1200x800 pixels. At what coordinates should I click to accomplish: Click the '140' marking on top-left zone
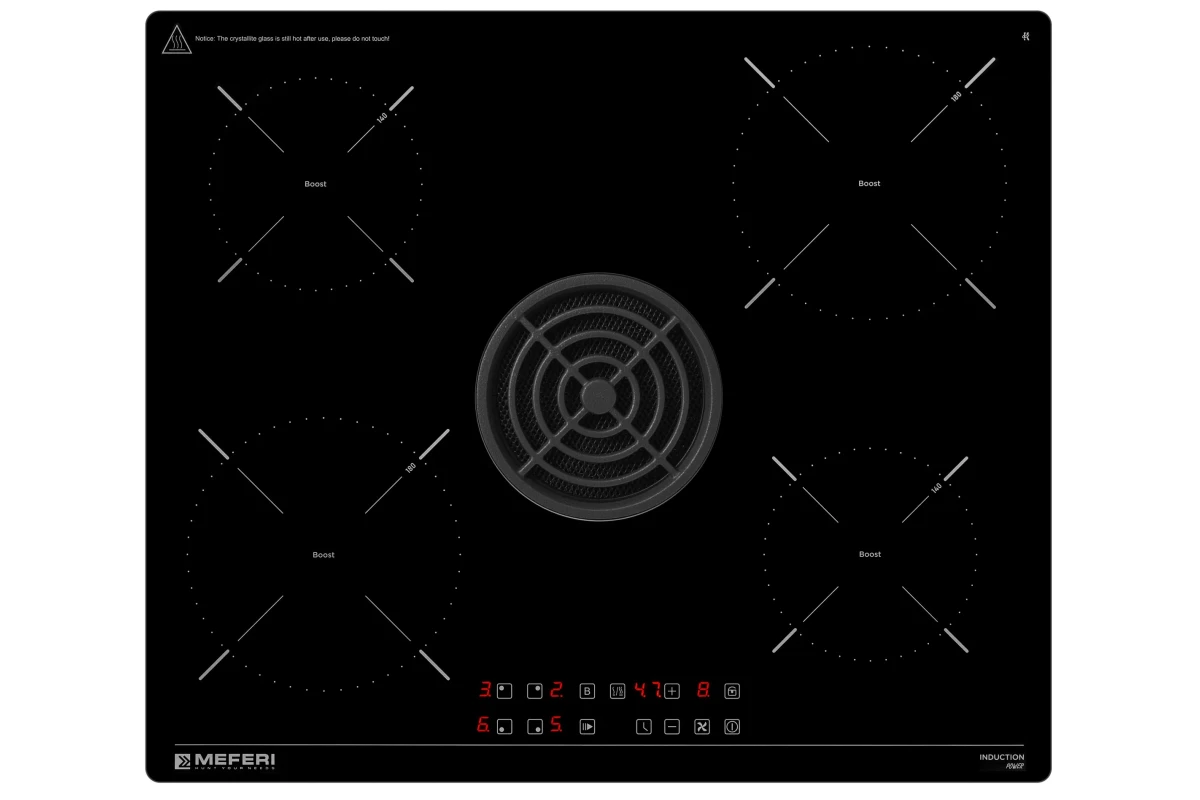381,118
